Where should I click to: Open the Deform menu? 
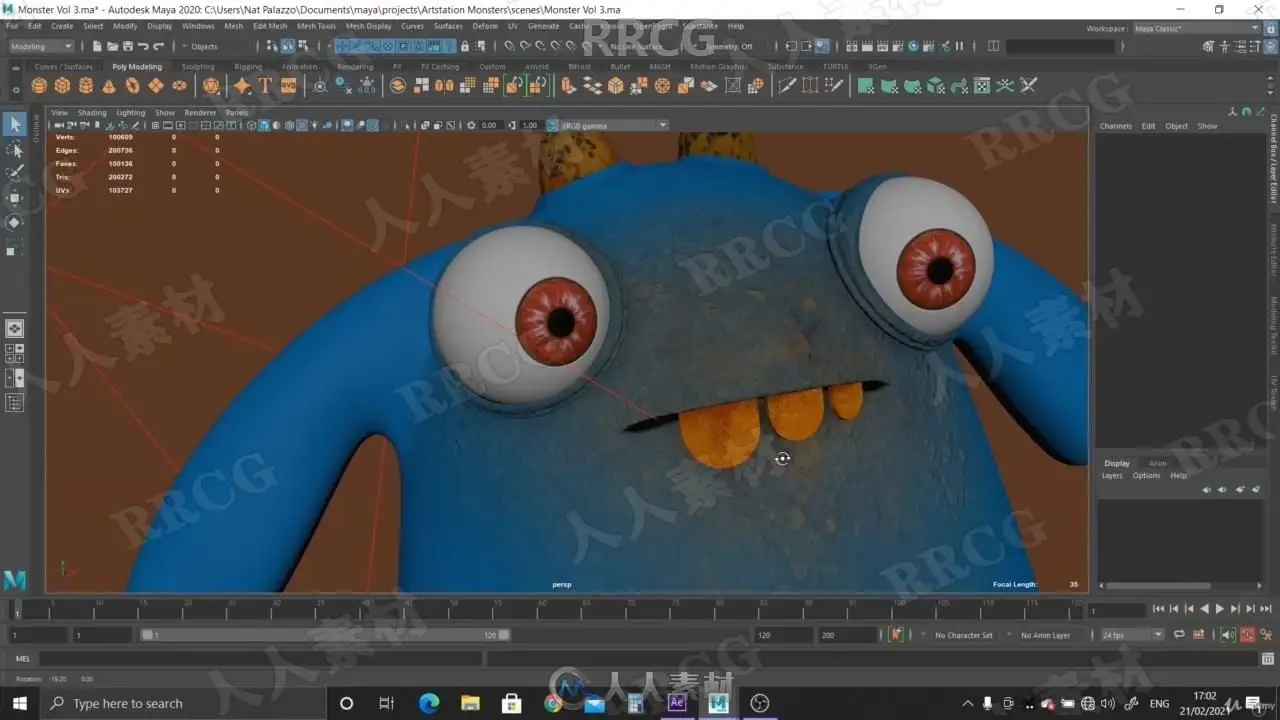click(485, 26)
